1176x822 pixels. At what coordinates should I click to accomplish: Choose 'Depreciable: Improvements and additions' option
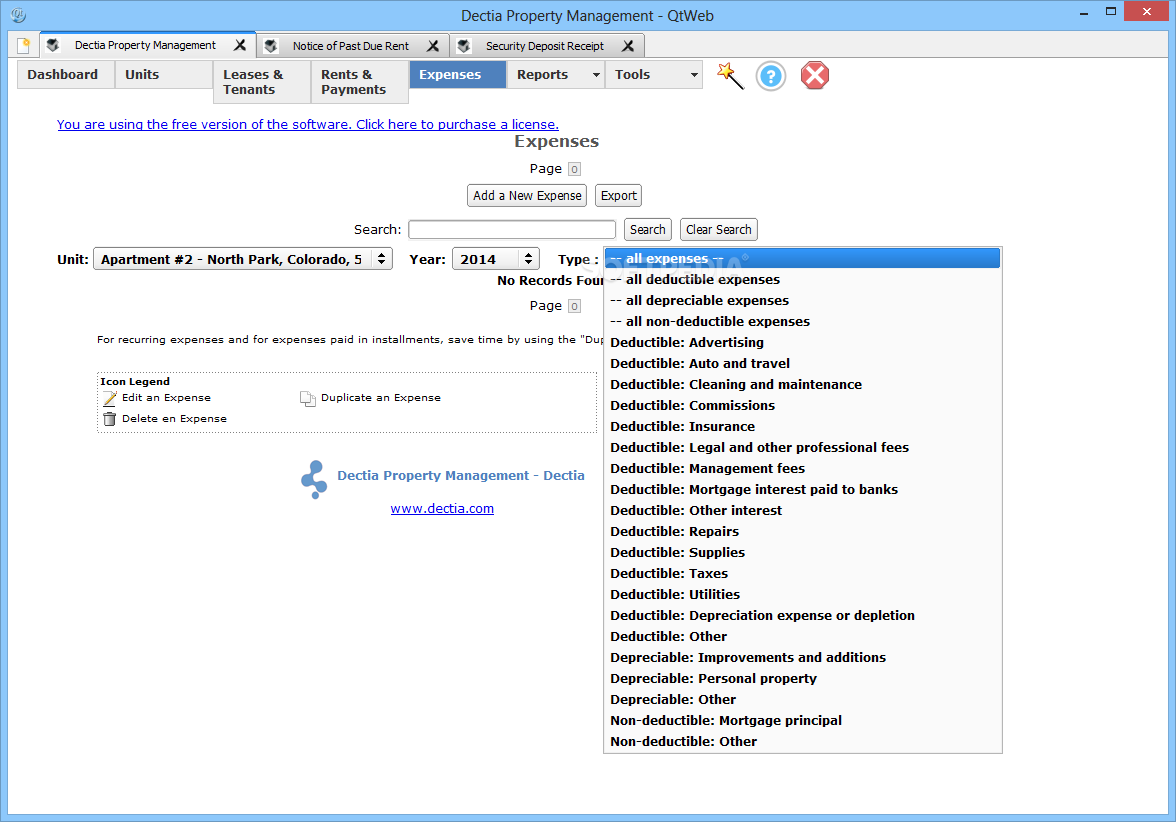coord(802,657)
